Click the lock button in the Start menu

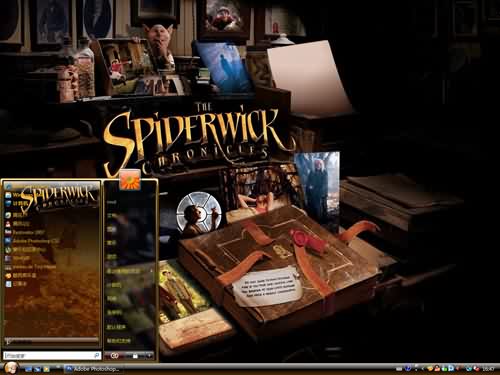click(x=135, y=356)
